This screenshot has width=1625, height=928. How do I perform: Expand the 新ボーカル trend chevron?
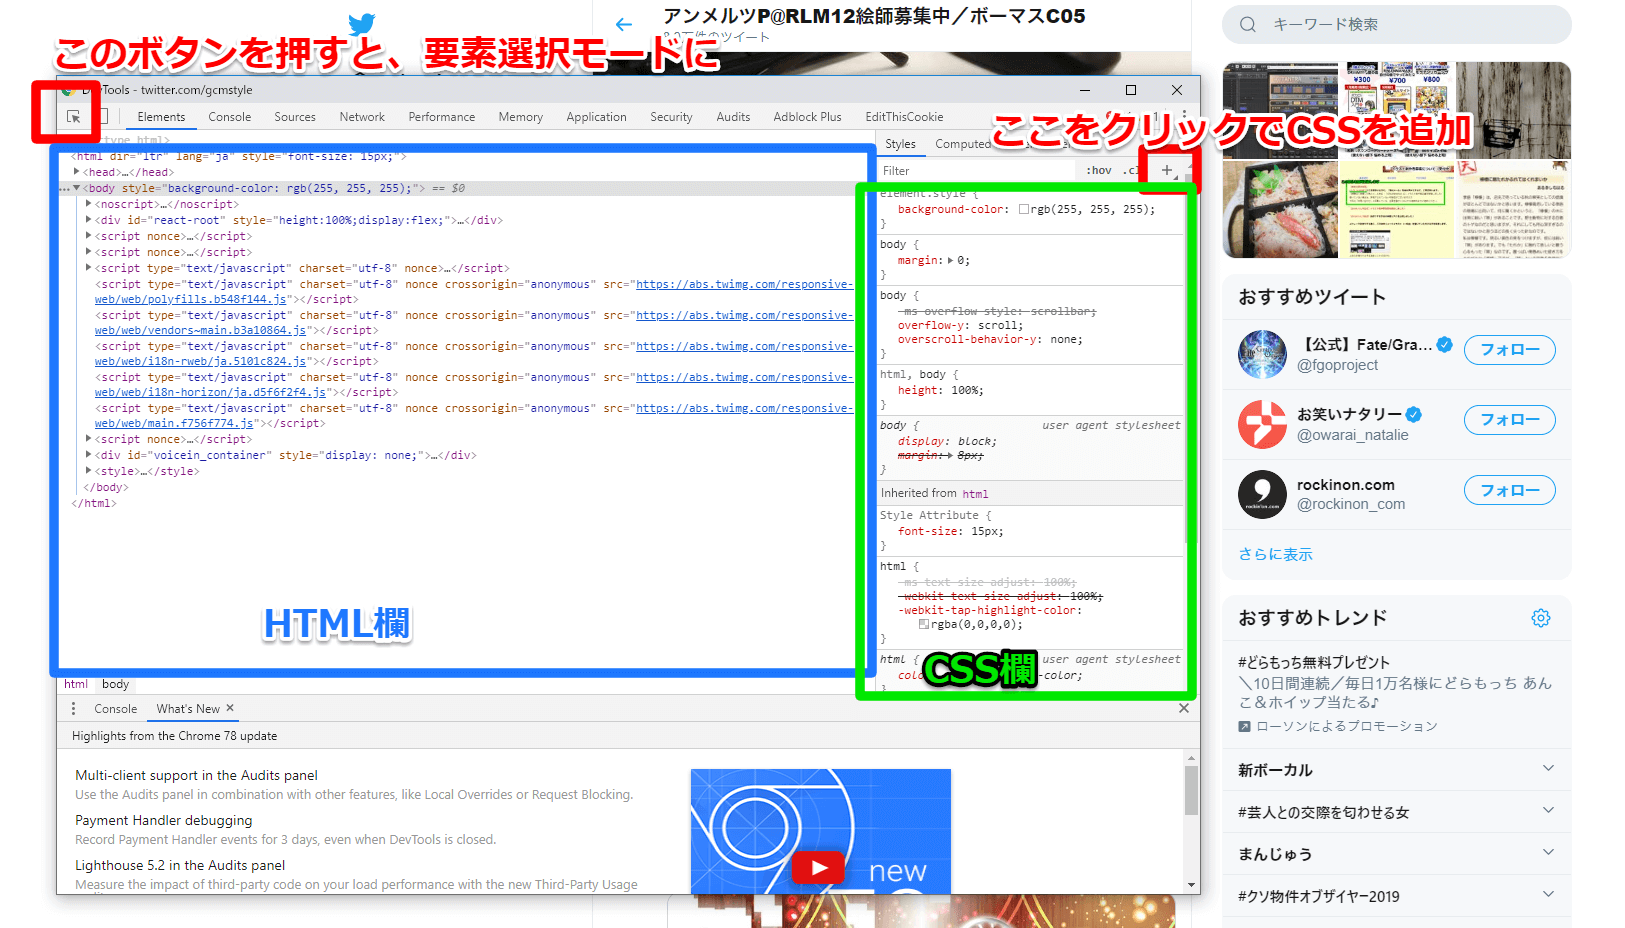1548,768
